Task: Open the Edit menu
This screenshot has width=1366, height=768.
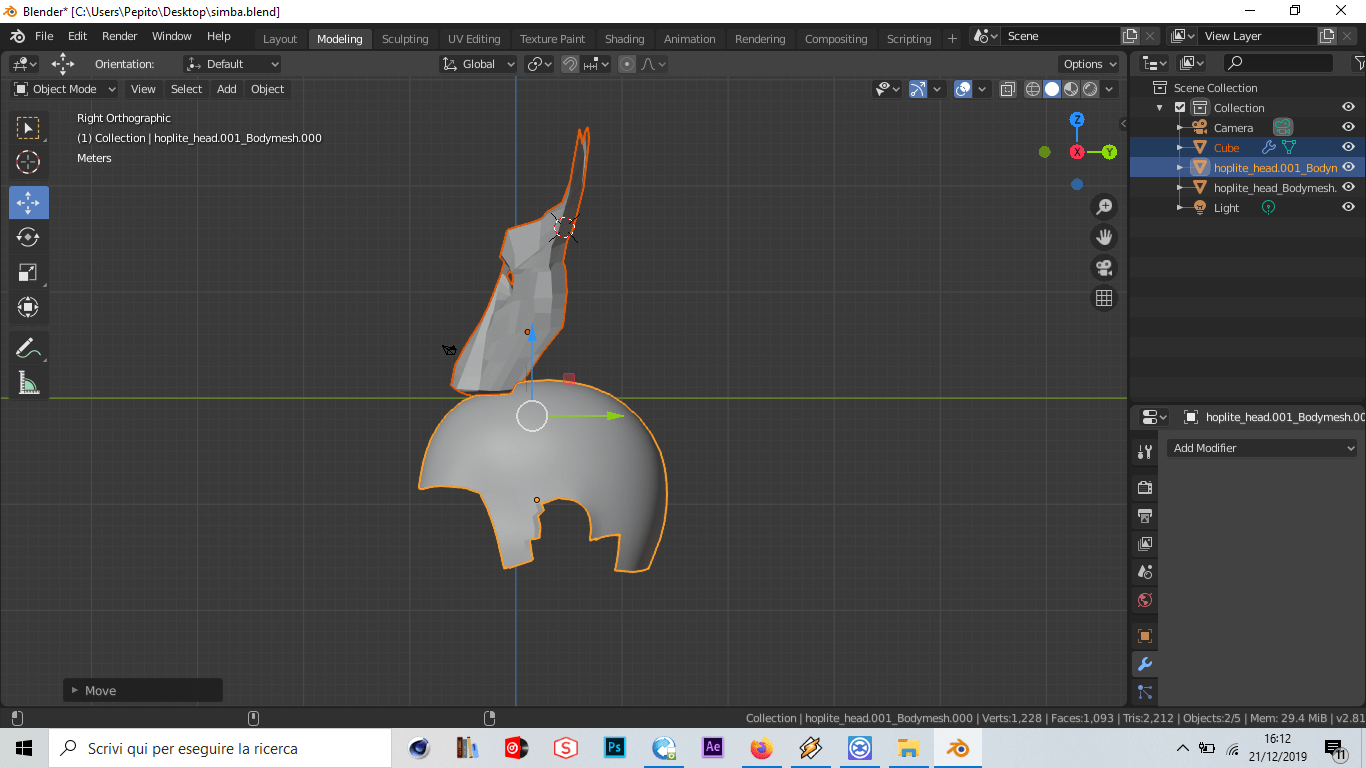Action: (x=78, y=36)
